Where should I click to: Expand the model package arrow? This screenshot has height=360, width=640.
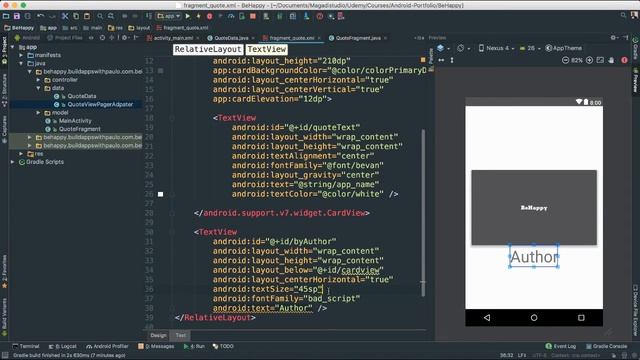tap(38, 113)
